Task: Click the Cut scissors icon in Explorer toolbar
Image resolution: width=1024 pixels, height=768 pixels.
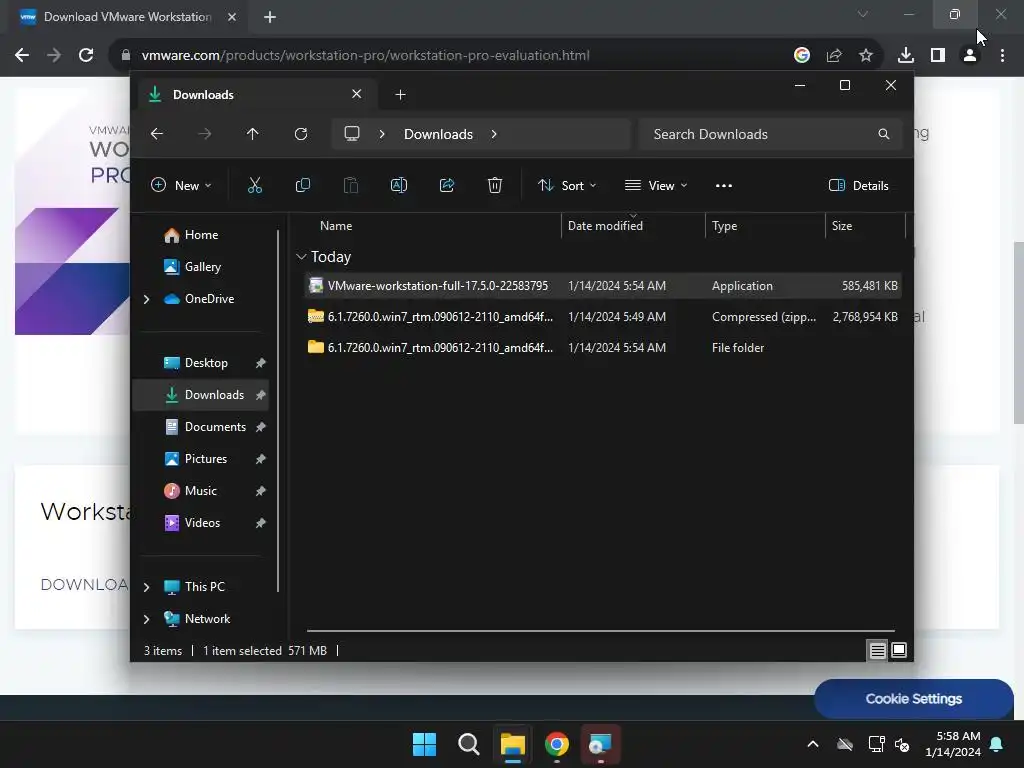Action: point(255,185)
